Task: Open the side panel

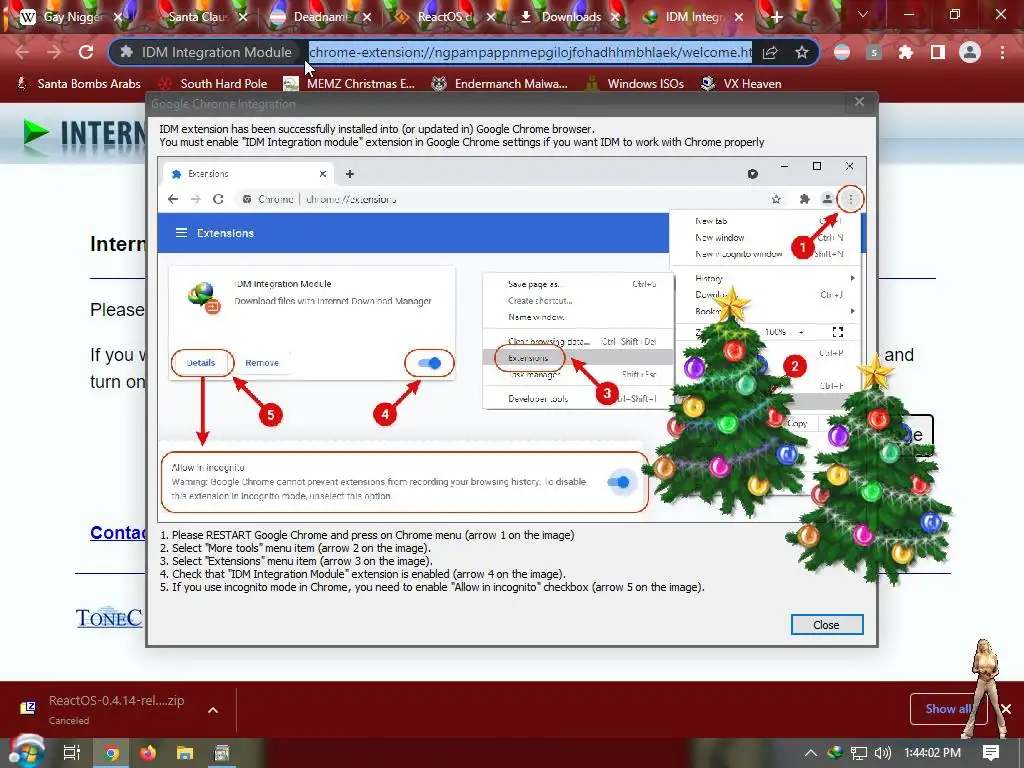Action: pyautogui.click(x=938, y=52)
